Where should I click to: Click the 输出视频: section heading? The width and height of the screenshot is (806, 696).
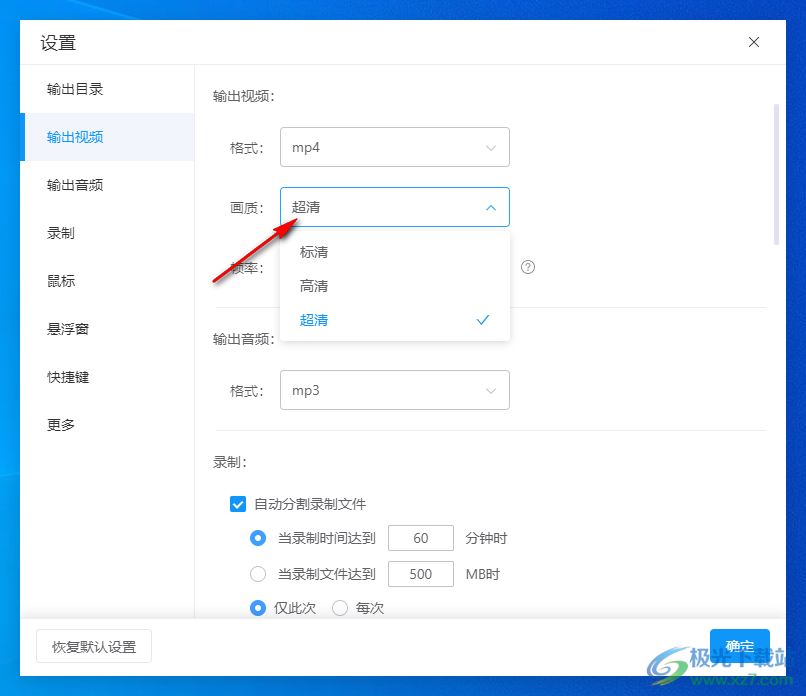point(244,96)
